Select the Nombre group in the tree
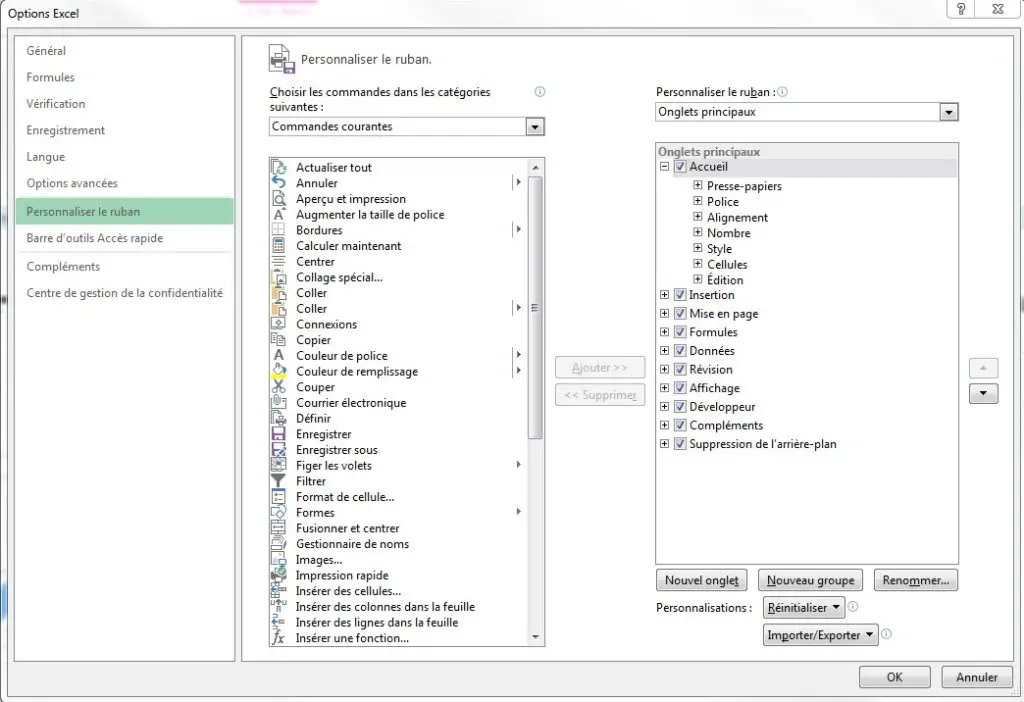The image size is (1024, 702). [729, 233]
